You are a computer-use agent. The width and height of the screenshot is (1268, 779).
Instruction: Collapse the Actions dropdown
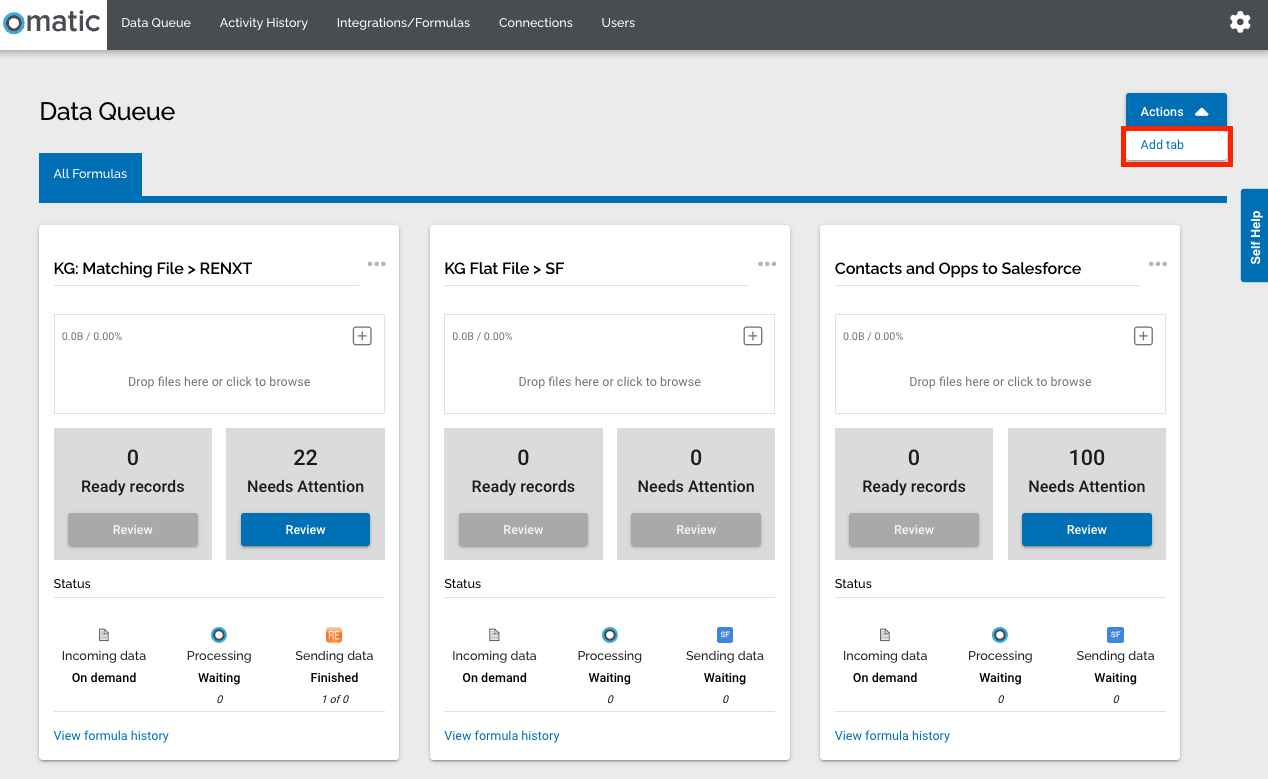click(x=1175, y=110)
